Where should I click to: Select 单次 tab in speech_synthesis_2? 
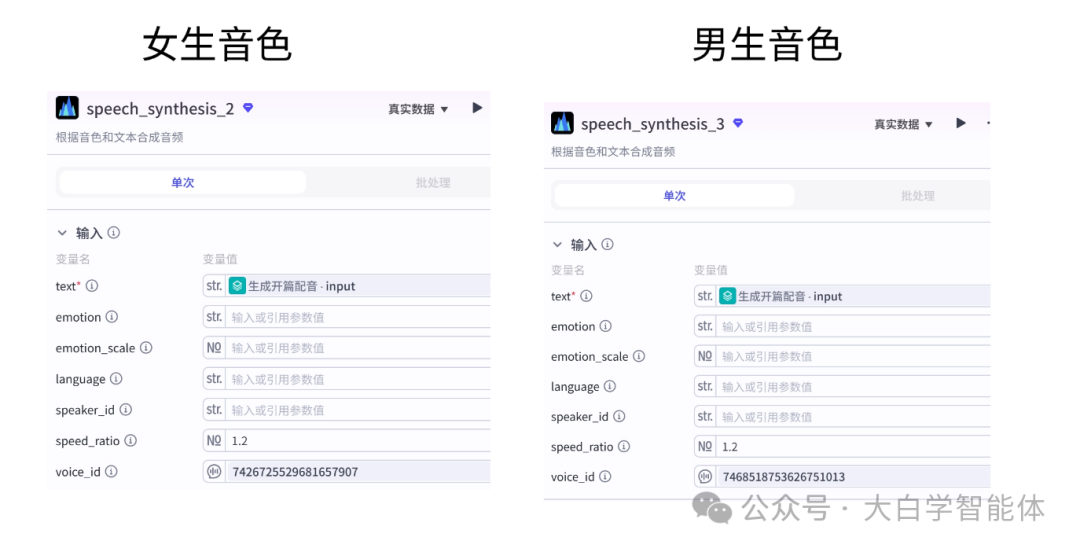183,182
